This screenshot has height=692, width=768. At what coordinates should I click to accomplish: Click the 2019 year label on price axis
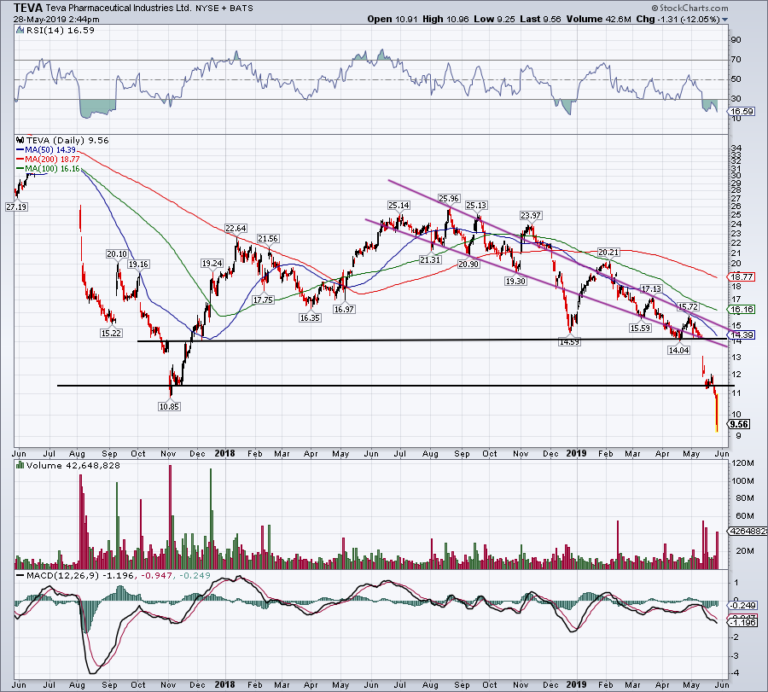click(576, 453)
